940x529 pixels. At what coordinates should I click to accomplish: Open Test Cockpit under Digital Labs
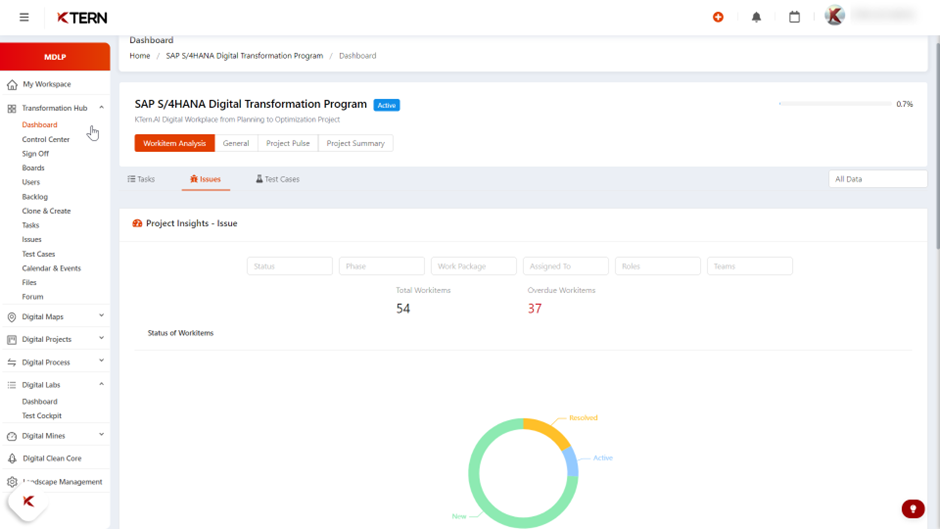coord(41,416)
